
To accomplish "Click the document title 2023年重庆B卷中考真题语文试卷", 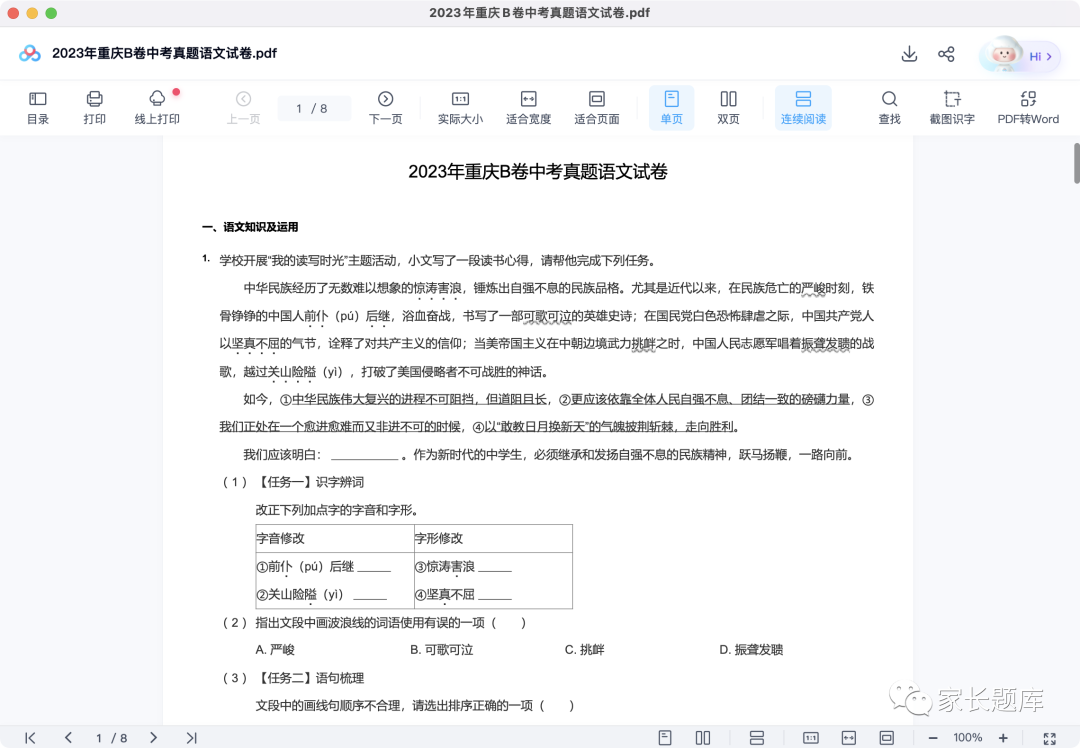I will coord(538,172).
